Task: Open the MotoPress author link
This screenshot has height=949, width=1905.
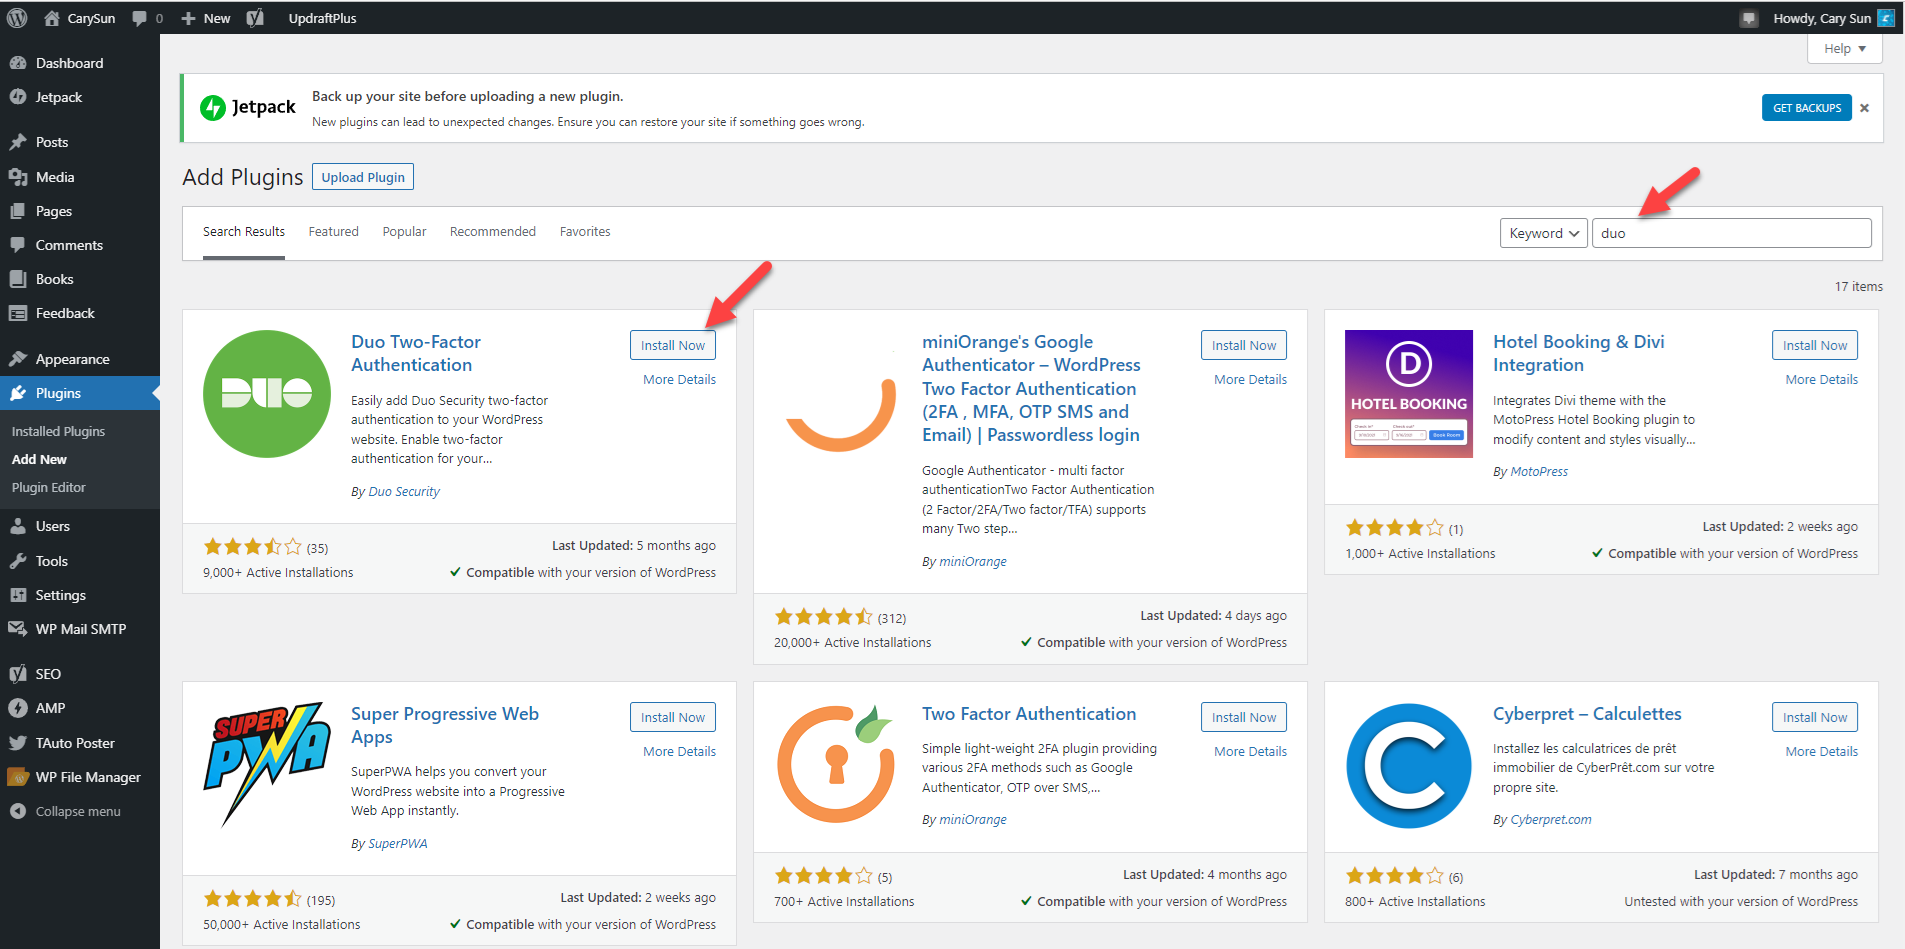Action: pyautogui.click(x=1539, y=471)
